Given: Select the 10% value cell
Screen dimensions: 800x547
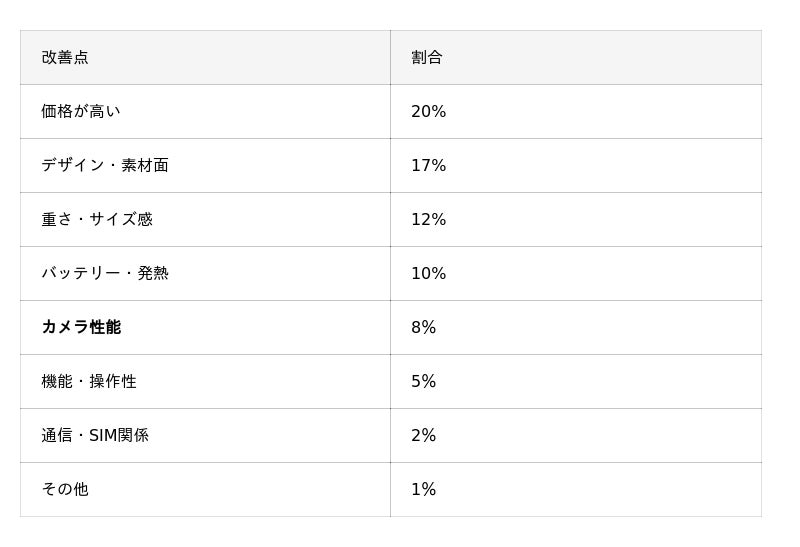Looking at the screenshot, I should tap(429, 274).
